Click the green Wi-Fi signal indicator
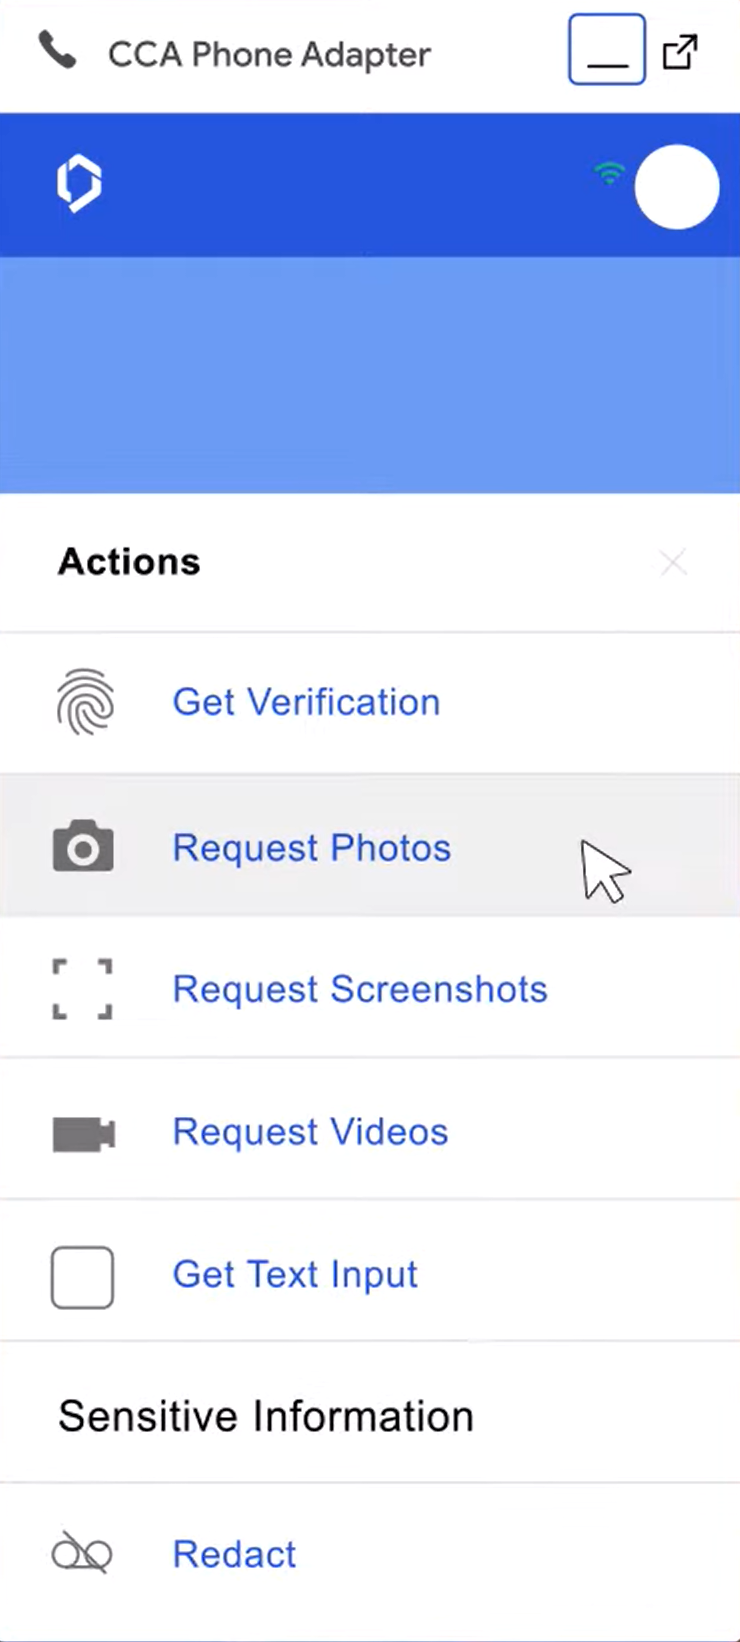Image resolution: width=740 pixels, height=1642 pixels. tap(609, 174)
